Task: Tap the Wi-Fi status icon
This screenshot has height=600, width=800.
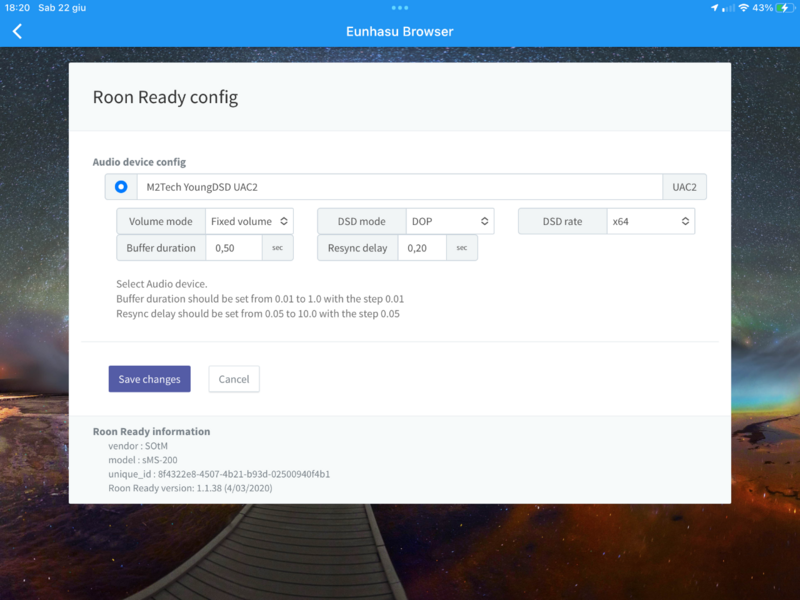Action: coord(743,8)
